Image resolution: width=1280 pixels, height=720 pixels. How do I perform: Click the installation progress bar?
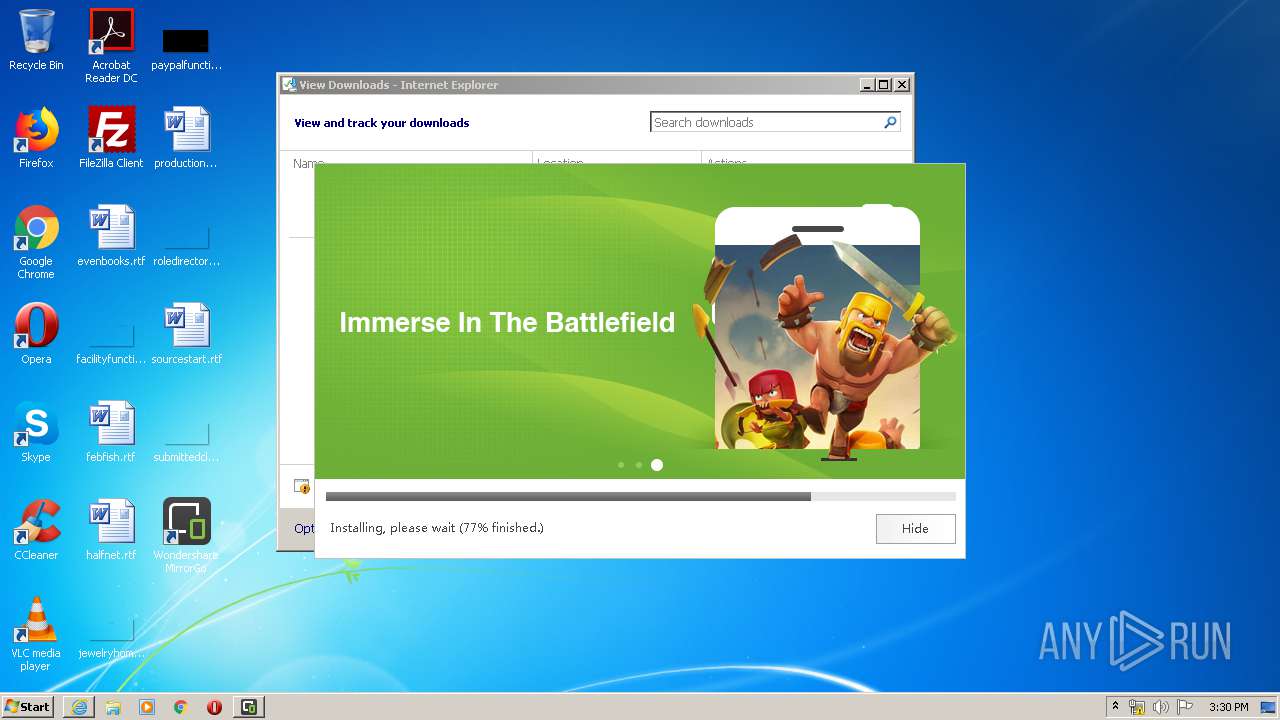coord(641,496)
